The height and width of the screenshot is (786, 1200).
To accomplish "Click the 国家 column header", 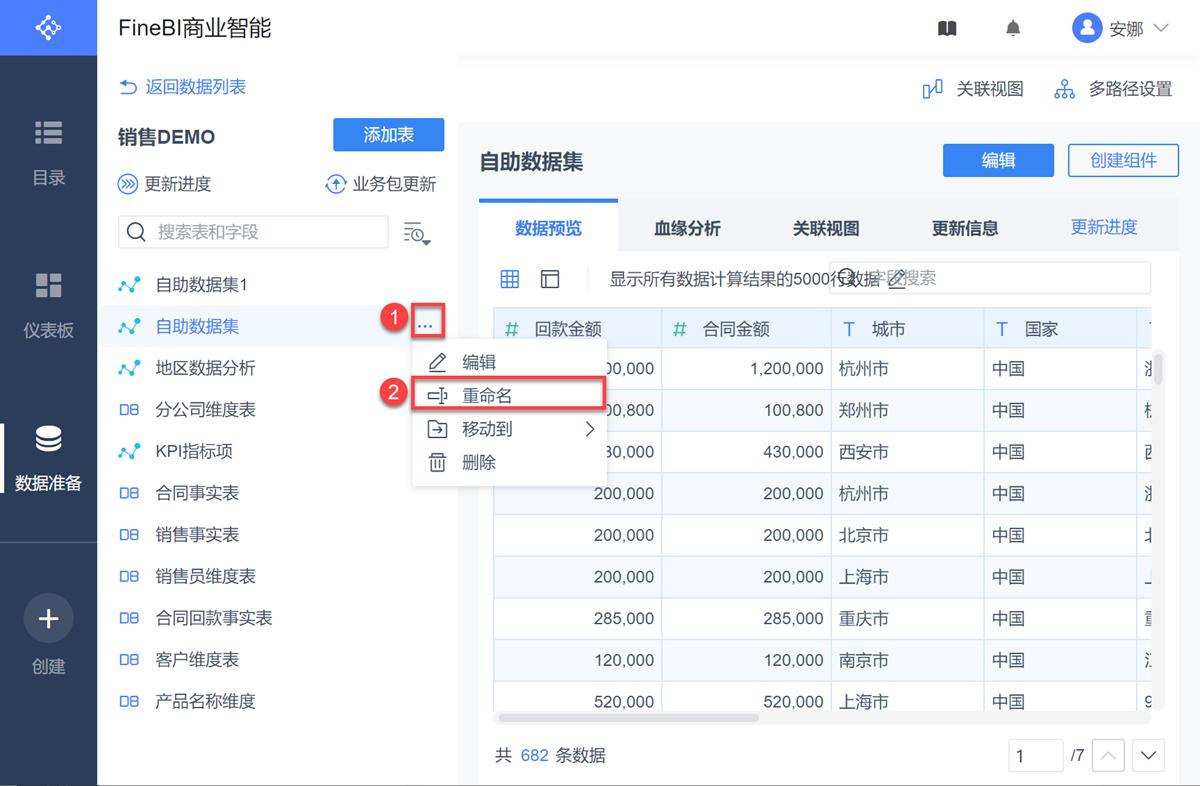I will (x=1060, y=328).
